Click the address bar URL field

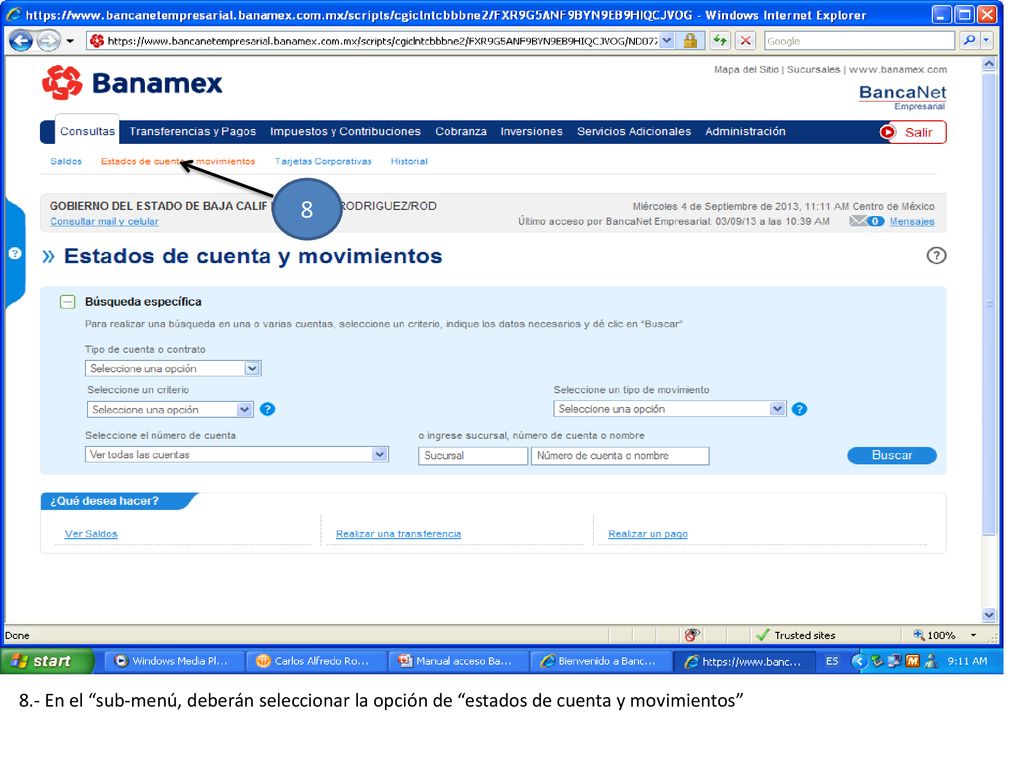coord(381,40)
